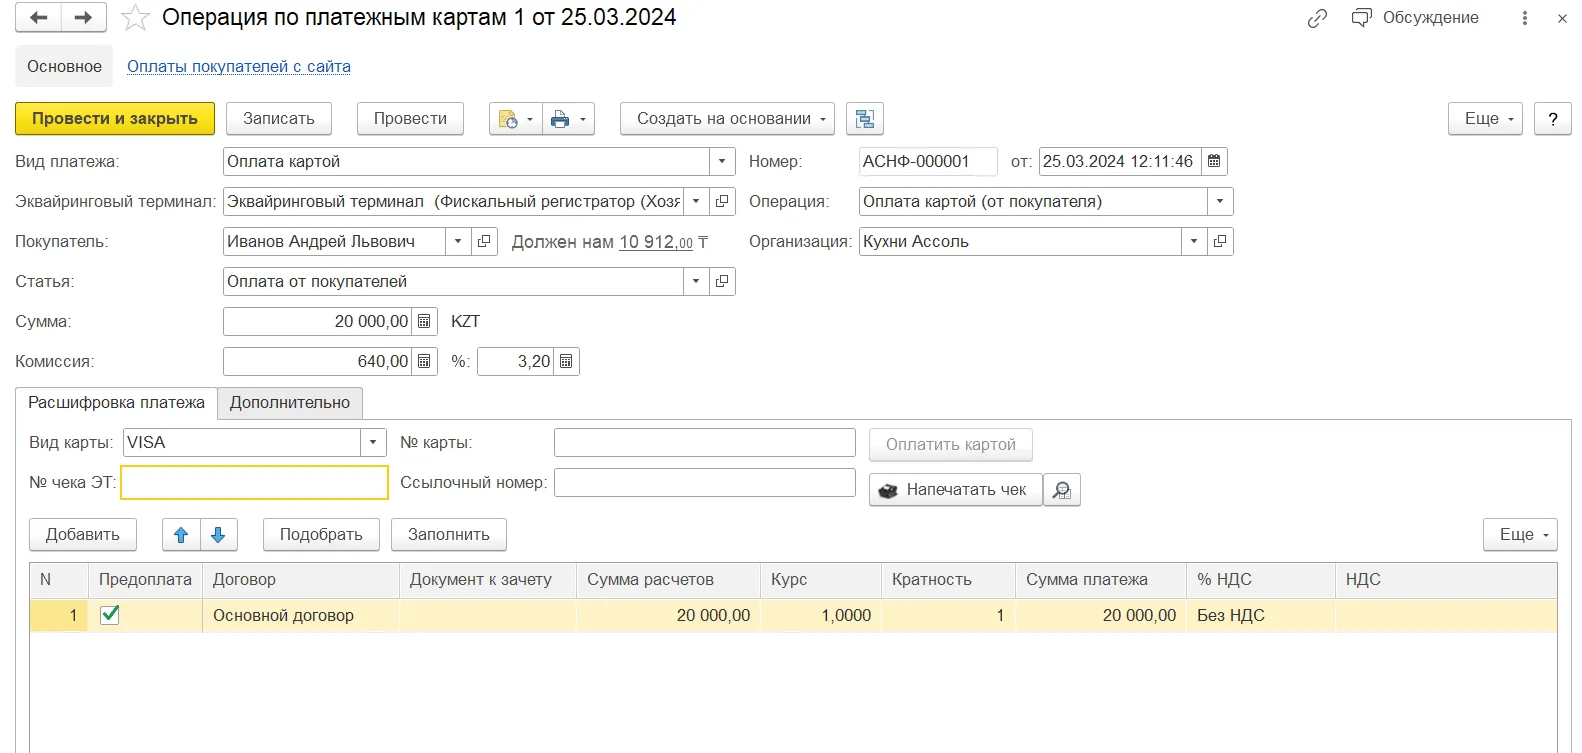
Task: Open calendar picker for document date
Action: point(1214,161)
